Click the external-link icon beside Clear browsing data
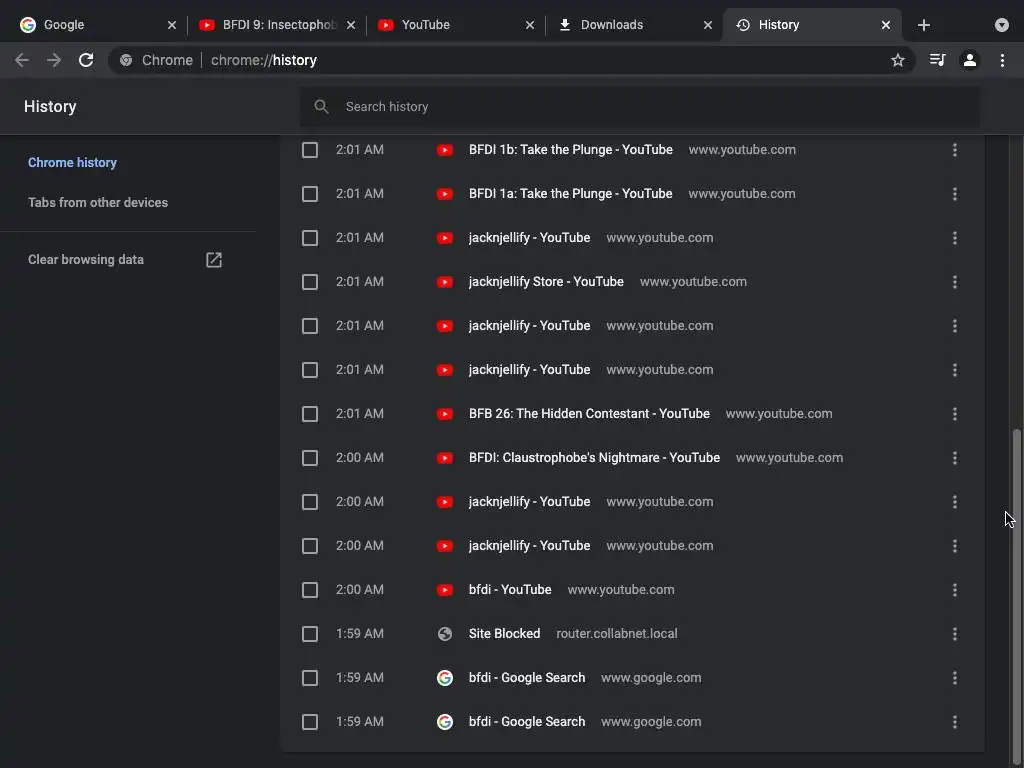Viewport: 1024px width, 768px height. click(214, 259)
